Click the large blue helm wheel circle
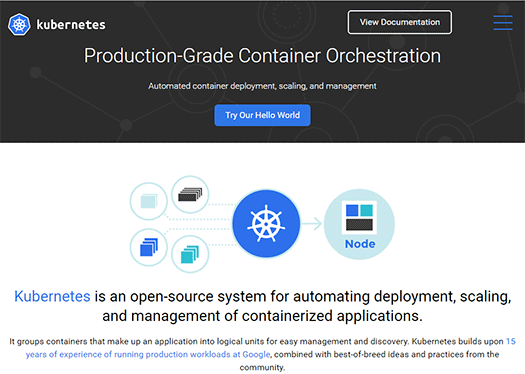Image resolution: width=525 pixels, height=374 pixels. click(266, 224)
